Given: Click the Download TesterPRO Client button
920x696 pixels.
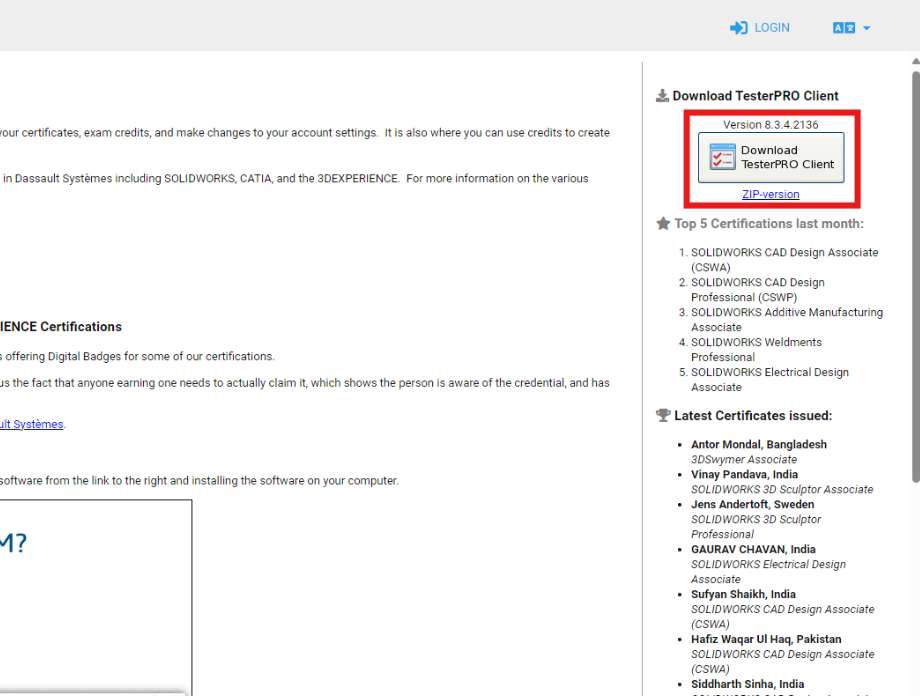Looking at the screenshot, I should click(x=771, y=157).
